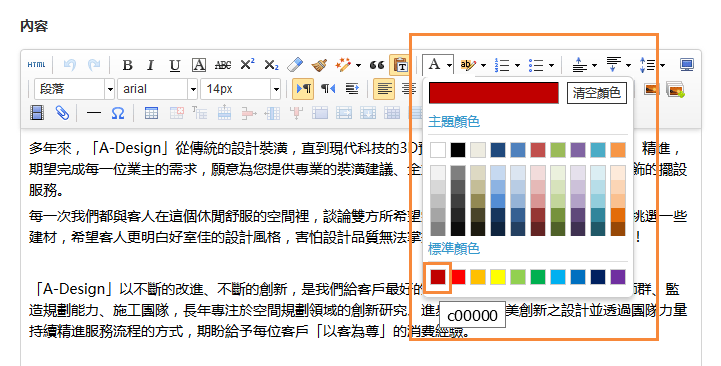Click the undo arrow icon
Viewport: 721px width, 366px height.
click(x=70, y=65)
